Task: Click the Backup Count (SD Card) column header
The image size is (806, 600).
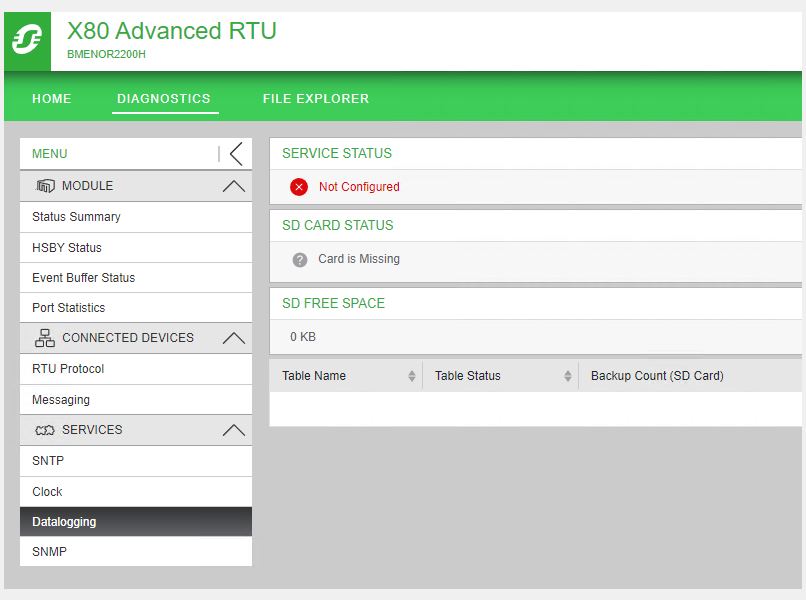Action: 657,376
